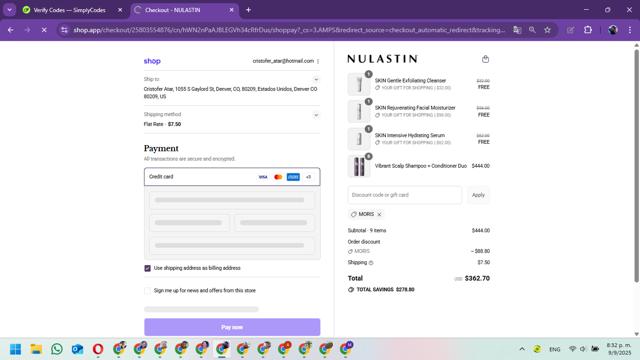Stop loading this page
The image size is (640, 360).
44,30
